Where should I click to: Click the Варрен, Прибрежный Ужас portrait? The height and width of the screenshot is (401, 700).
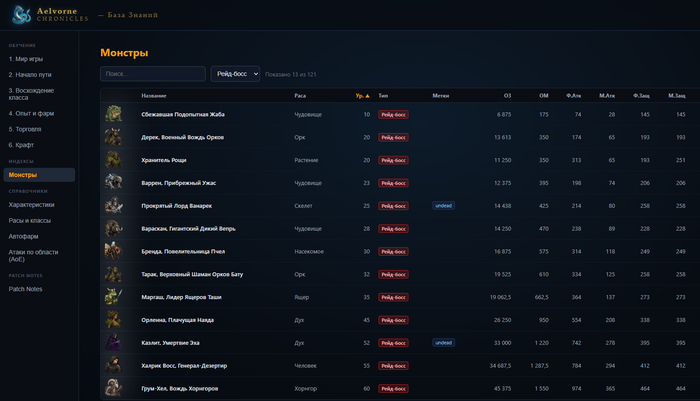coord(113,182)
